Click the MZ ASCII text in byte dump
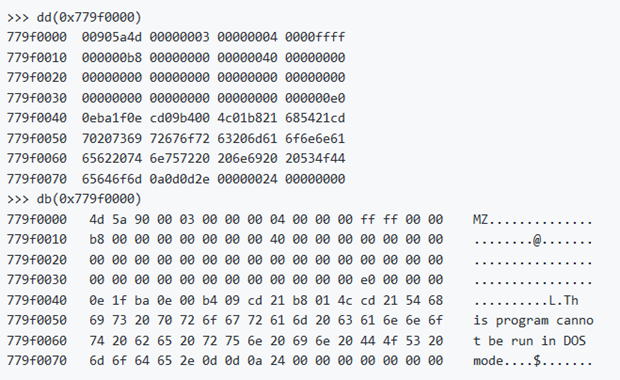This screenshot has width=620, height=380. pyautogui.click(x=480, y=219)
